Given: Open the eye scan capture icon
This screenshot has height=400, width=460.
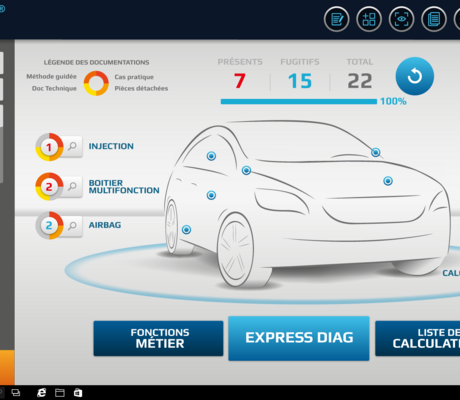Looking at the screenshot, I should (x=401, y=19).
